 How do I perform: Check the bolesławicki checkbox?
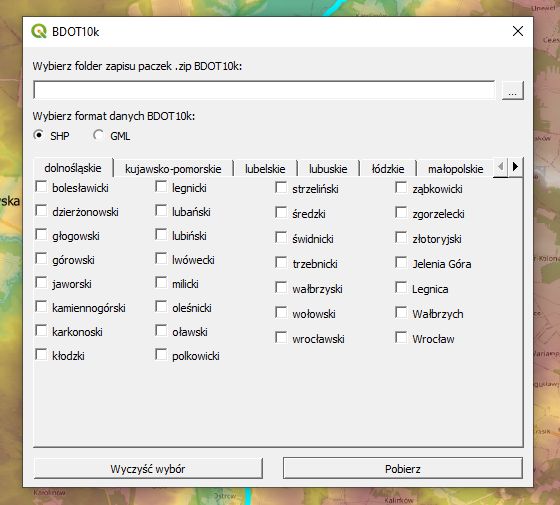pyautogui.click(x=41, y=186)
